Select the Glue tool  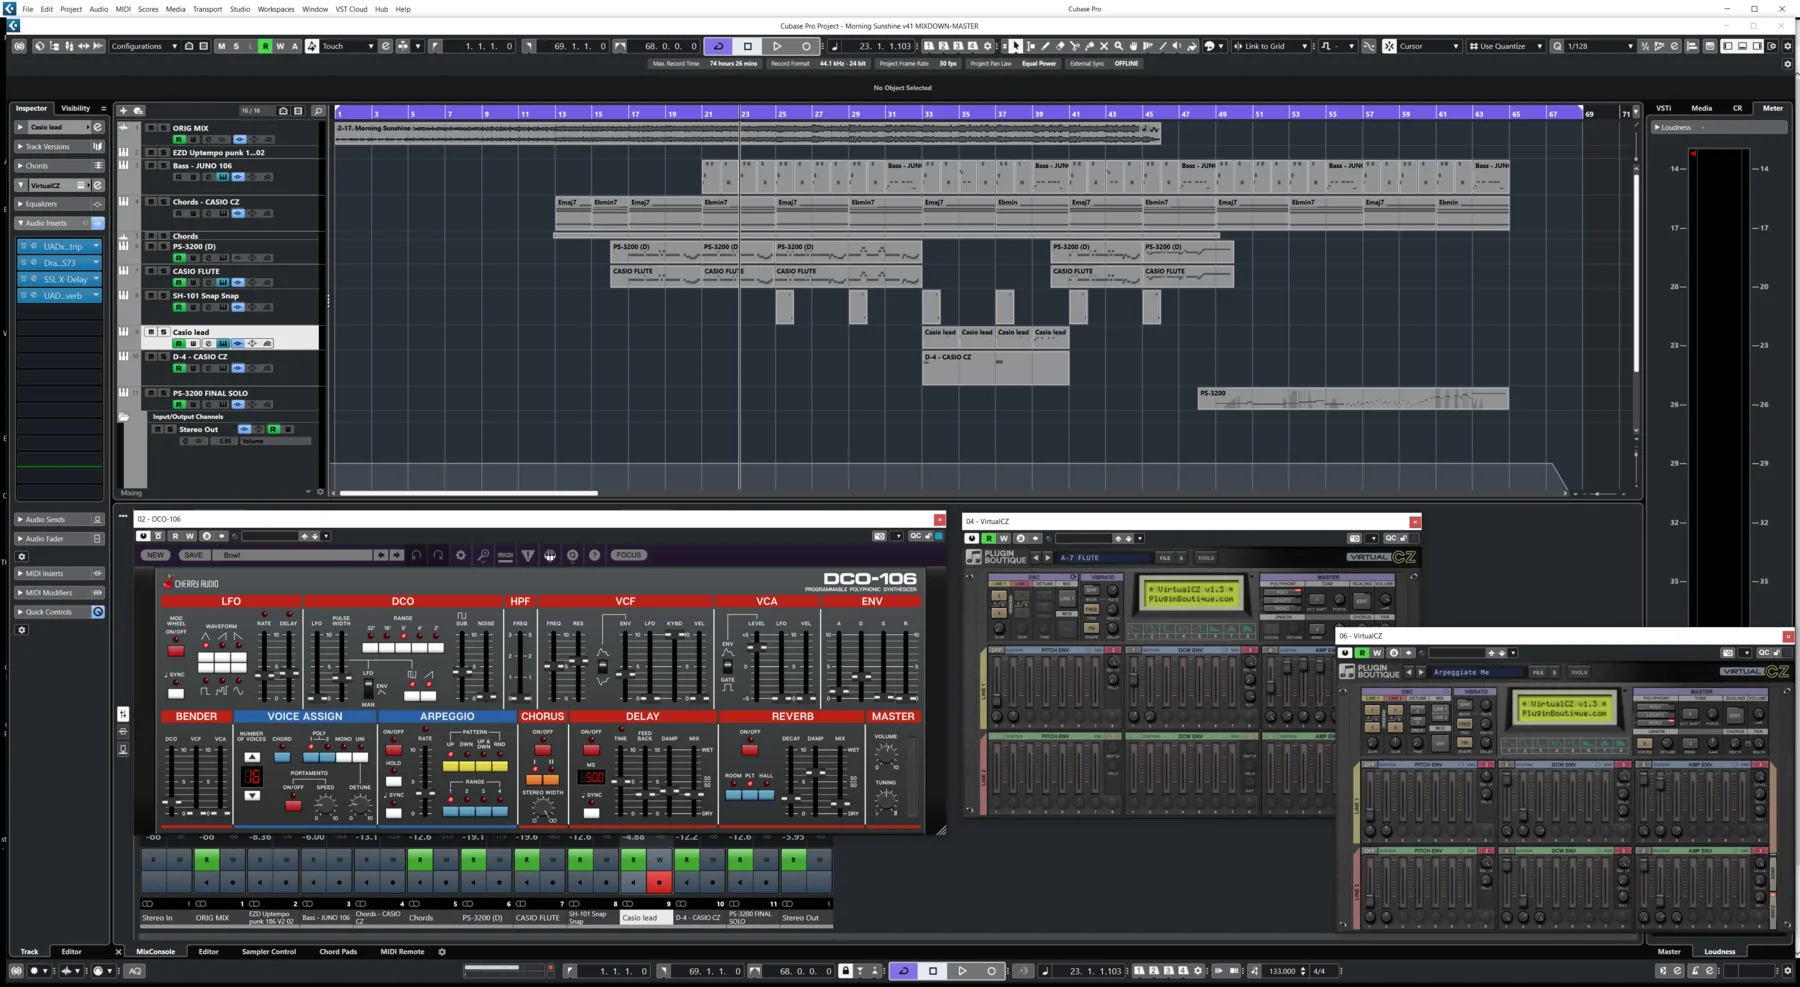click(x=1089, y=46)
